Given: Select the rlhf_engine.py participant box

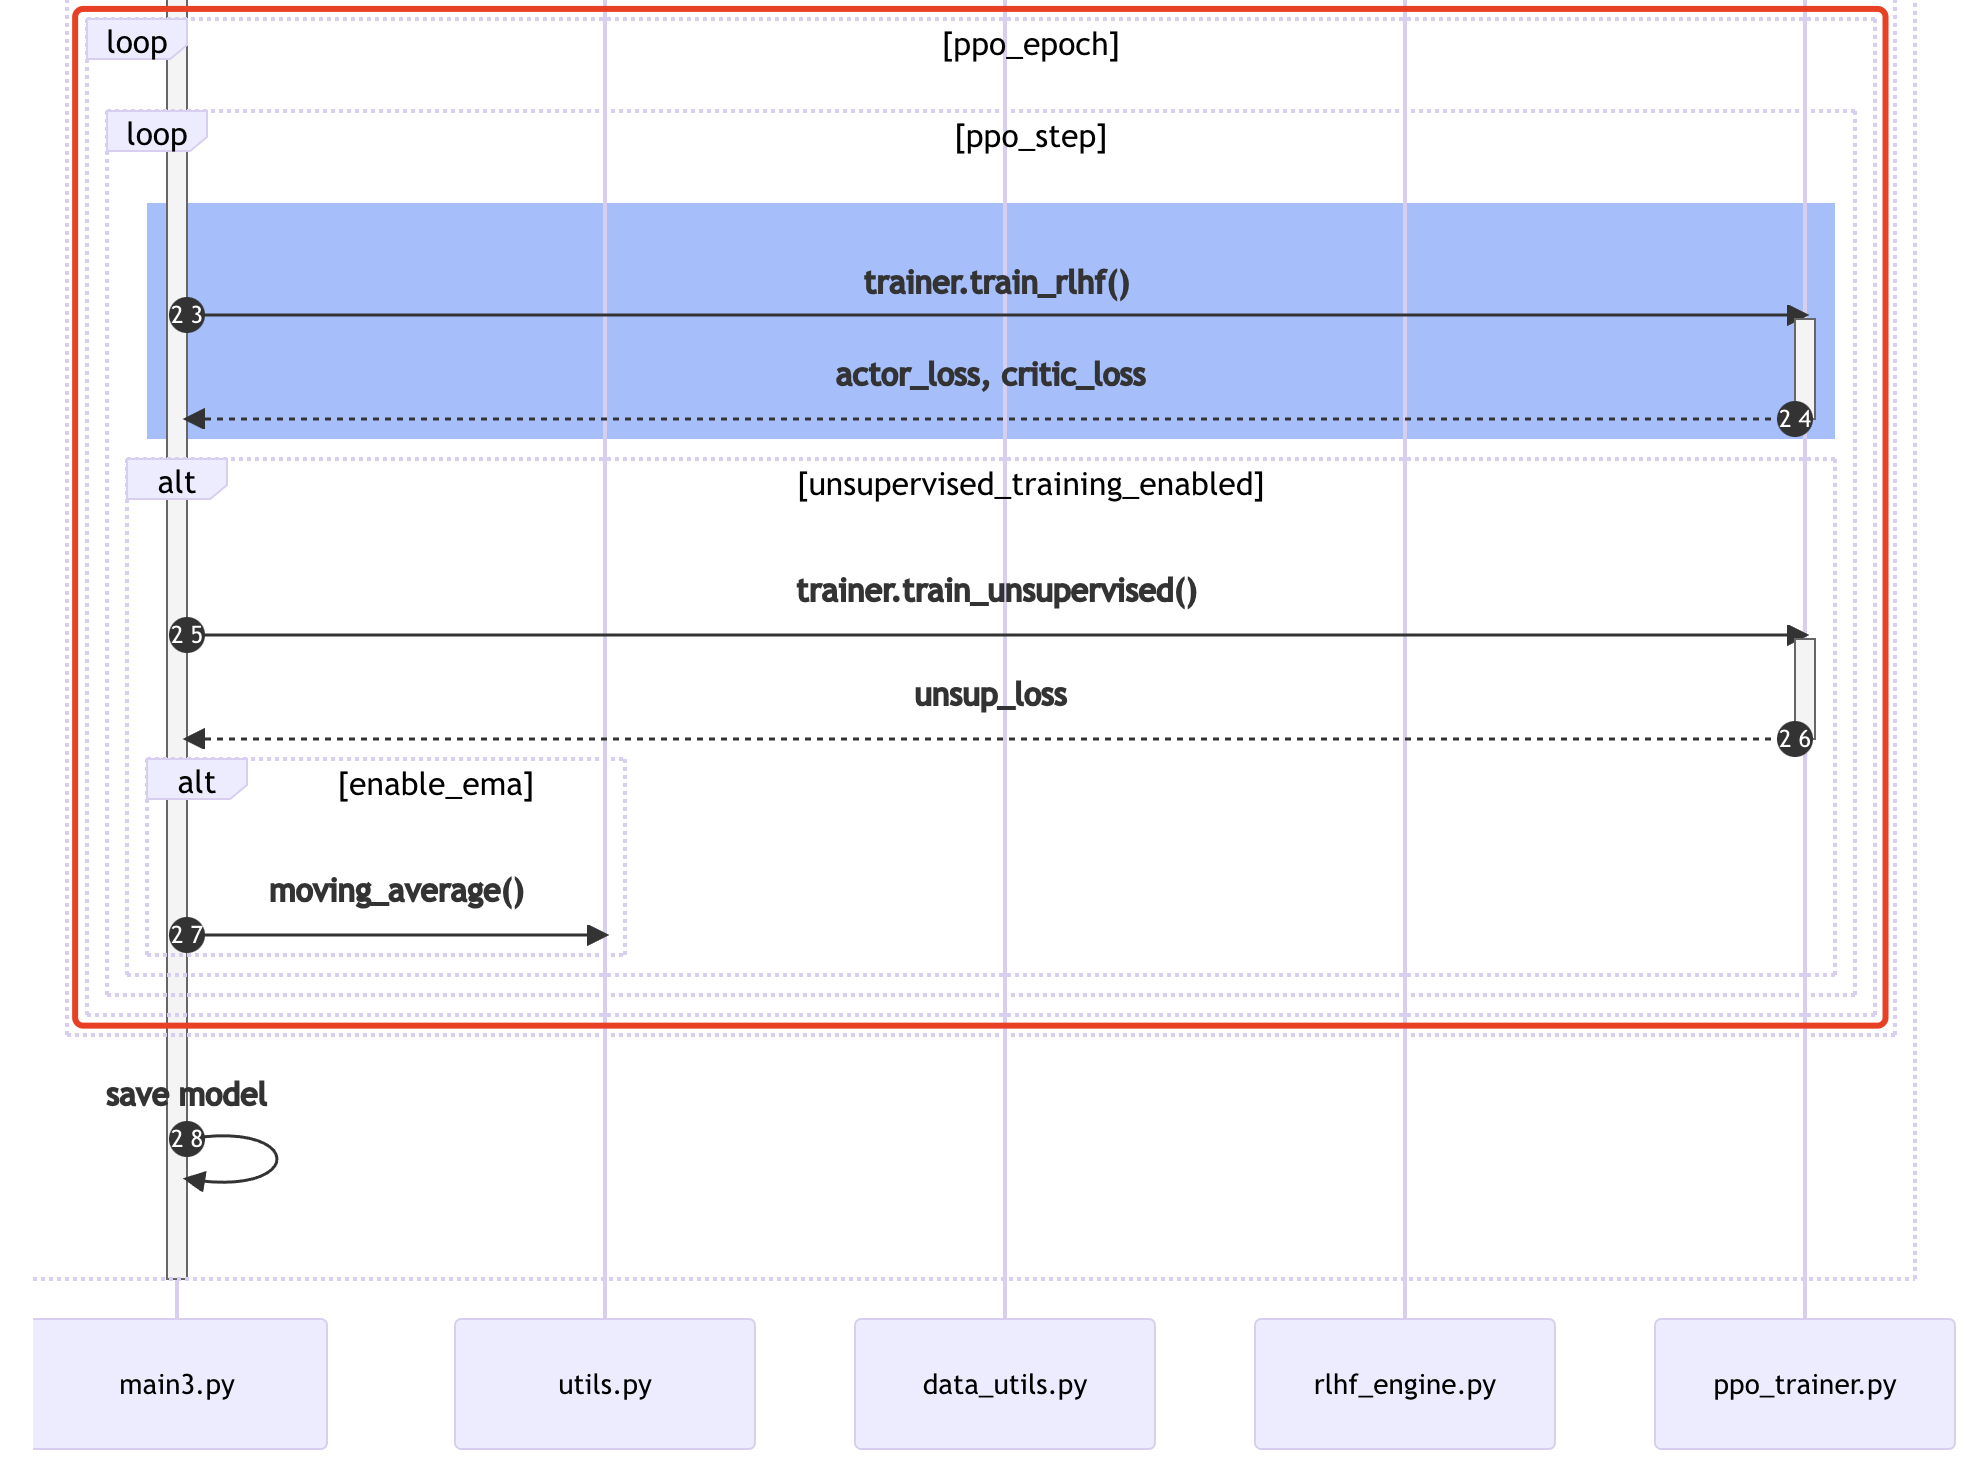Looking at the screenshot, I should [1404, 1384].
